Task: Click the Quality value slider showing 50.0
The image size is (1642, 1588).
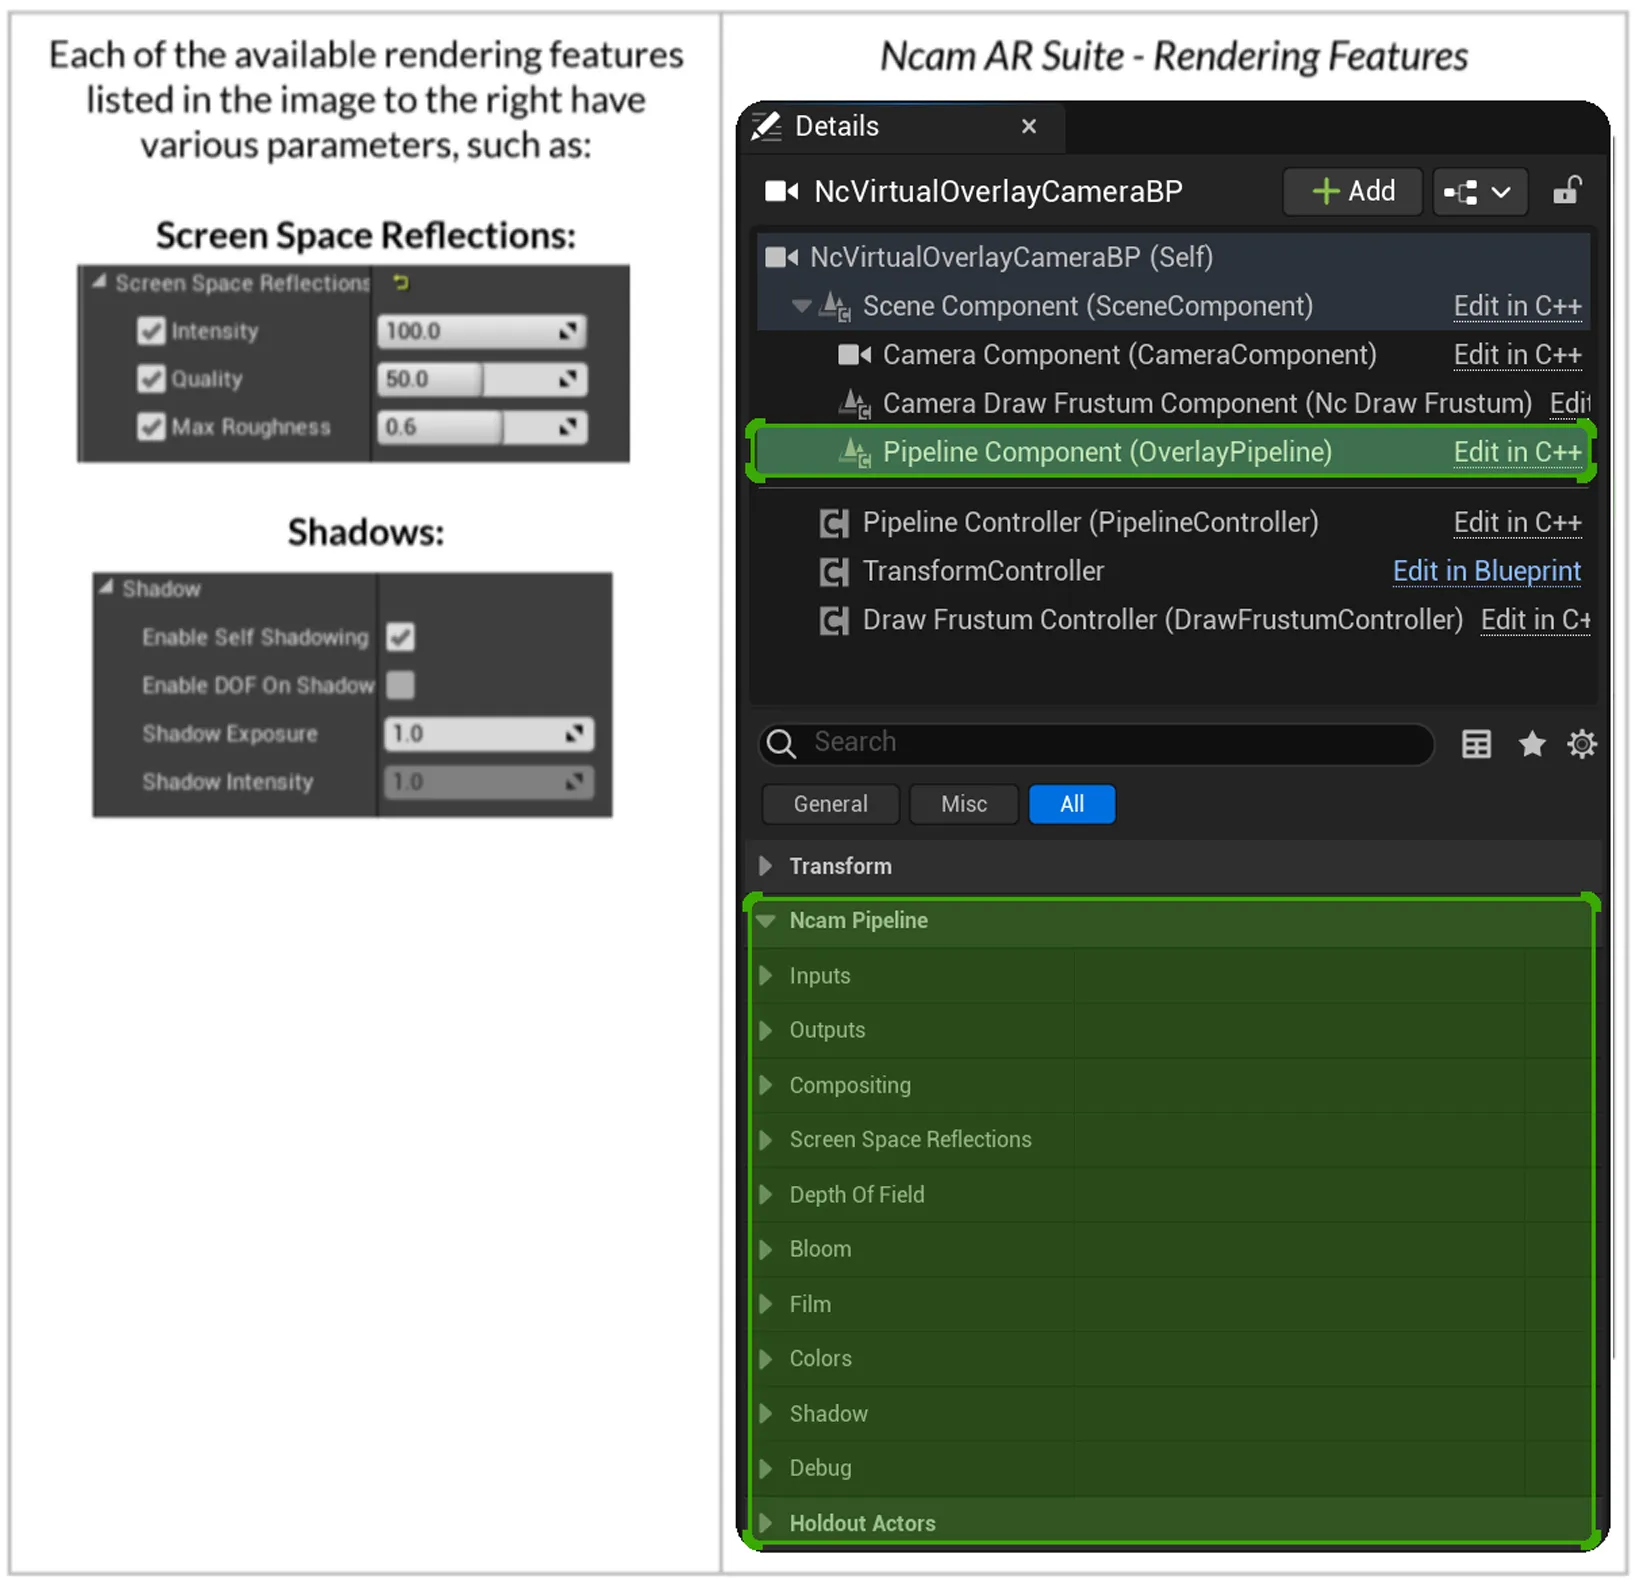Action: pyautogui.click(x=482, y=379)
